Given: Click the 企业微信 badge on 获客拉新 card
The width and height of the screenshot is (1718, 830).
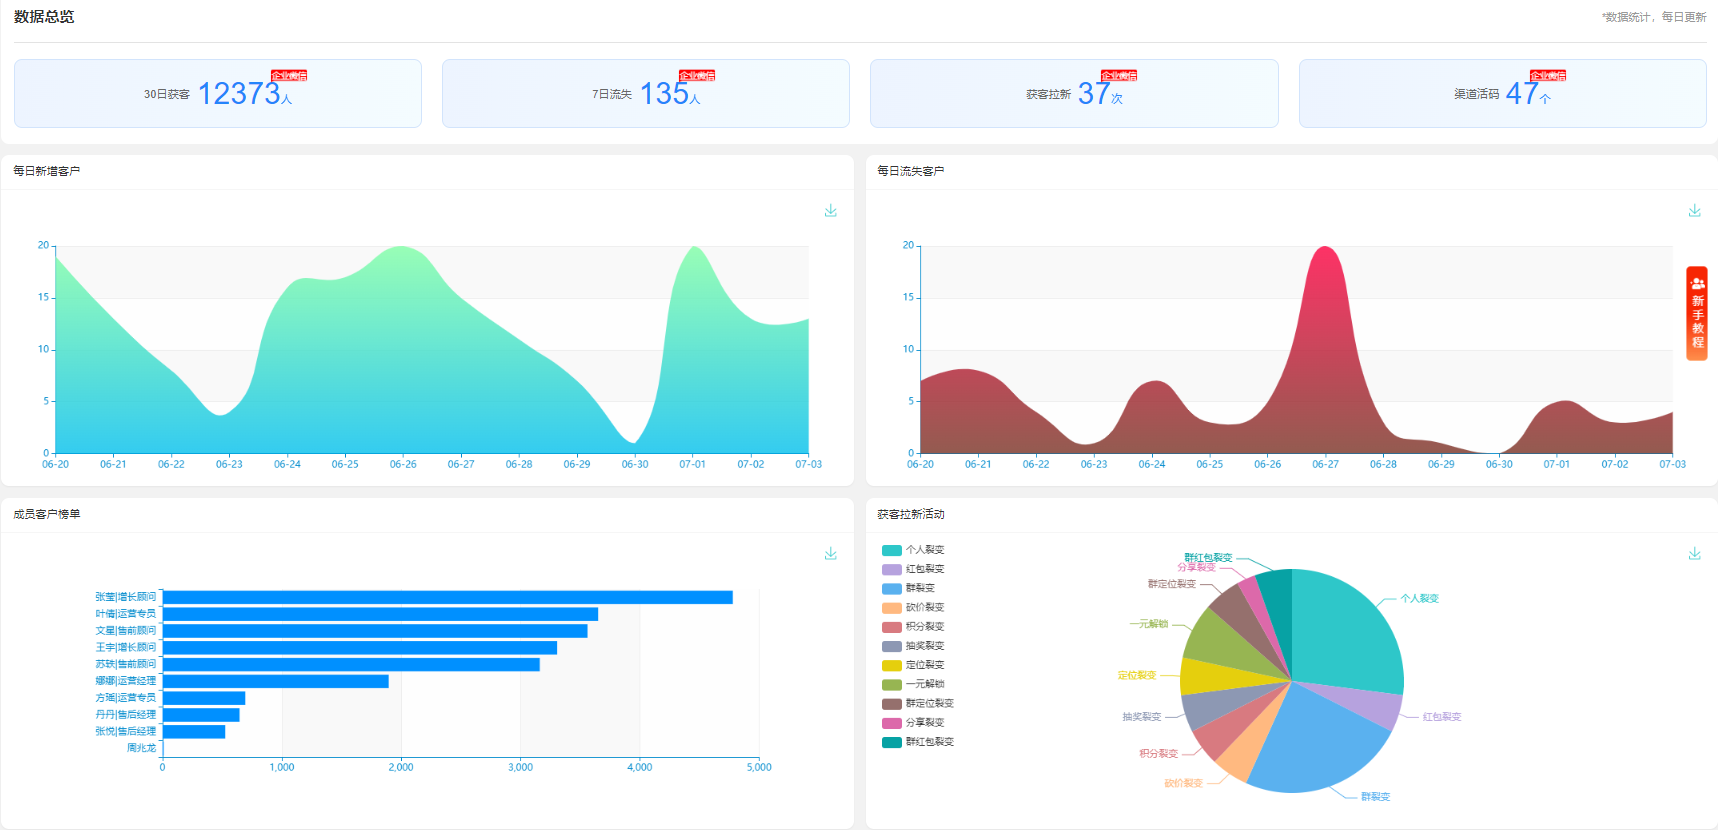Looking at the screenshot, I should coord(1119,76).
